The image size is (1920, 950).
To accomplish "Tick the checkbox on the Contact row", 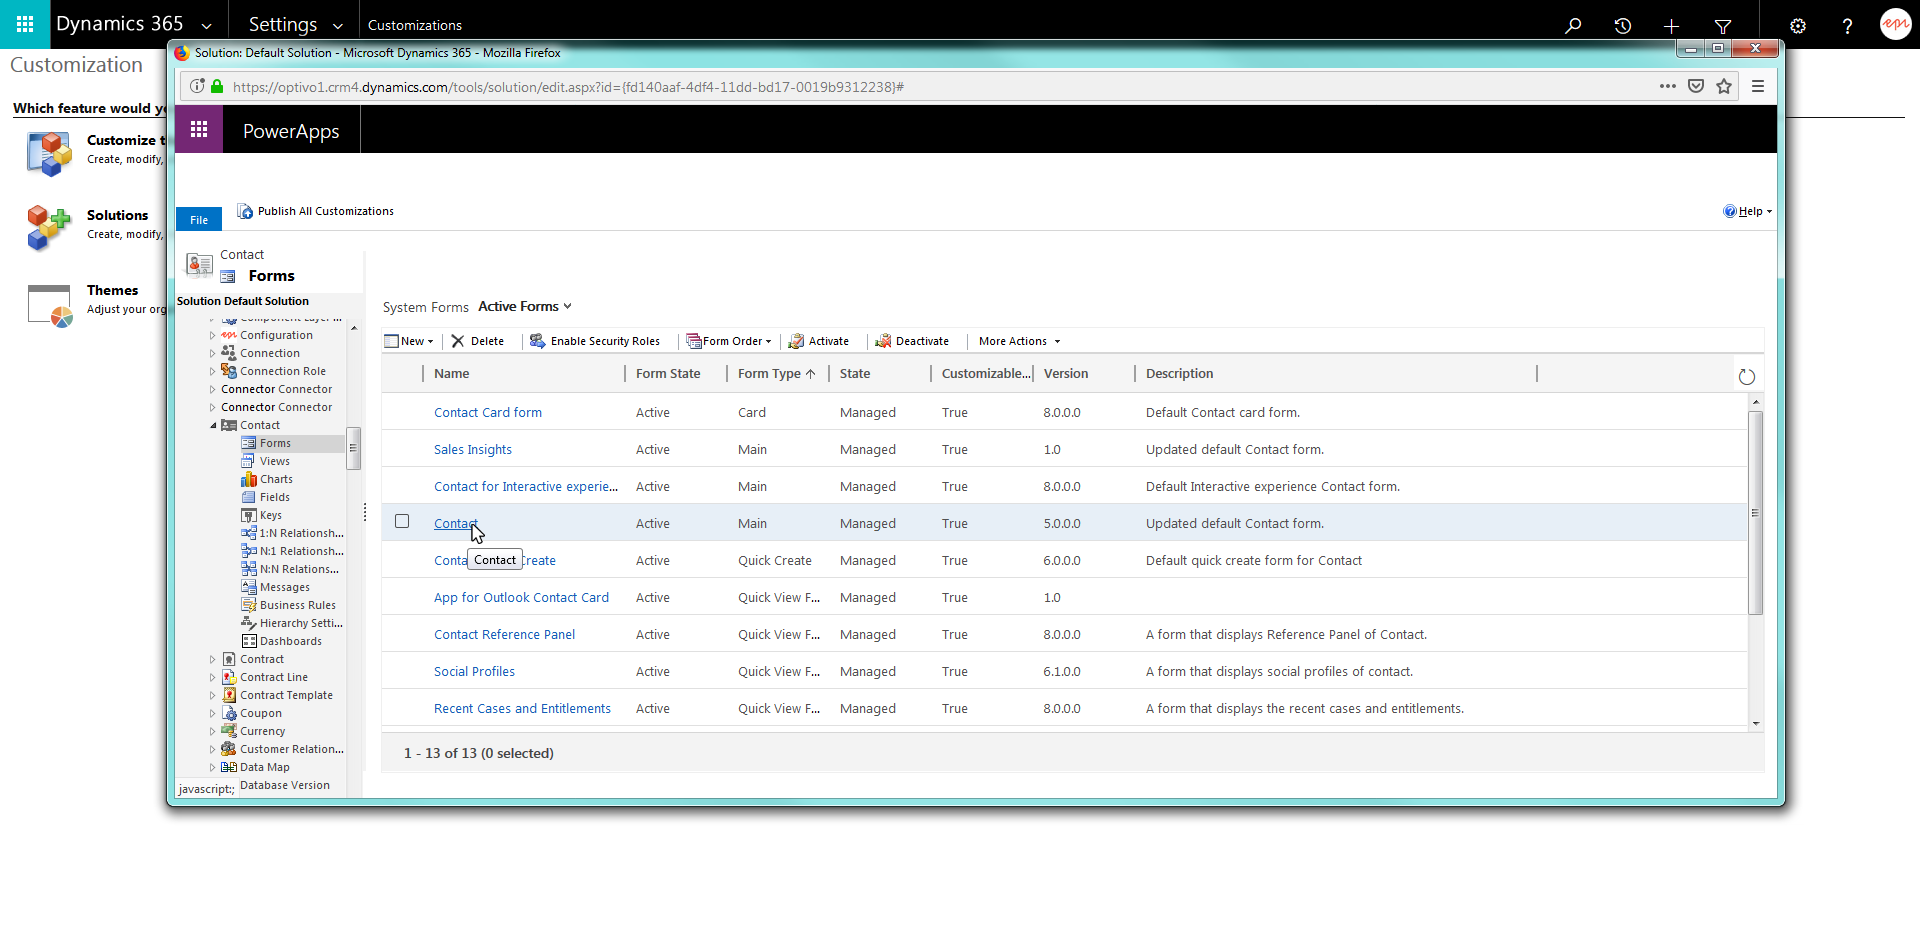I will coord(402,521).
